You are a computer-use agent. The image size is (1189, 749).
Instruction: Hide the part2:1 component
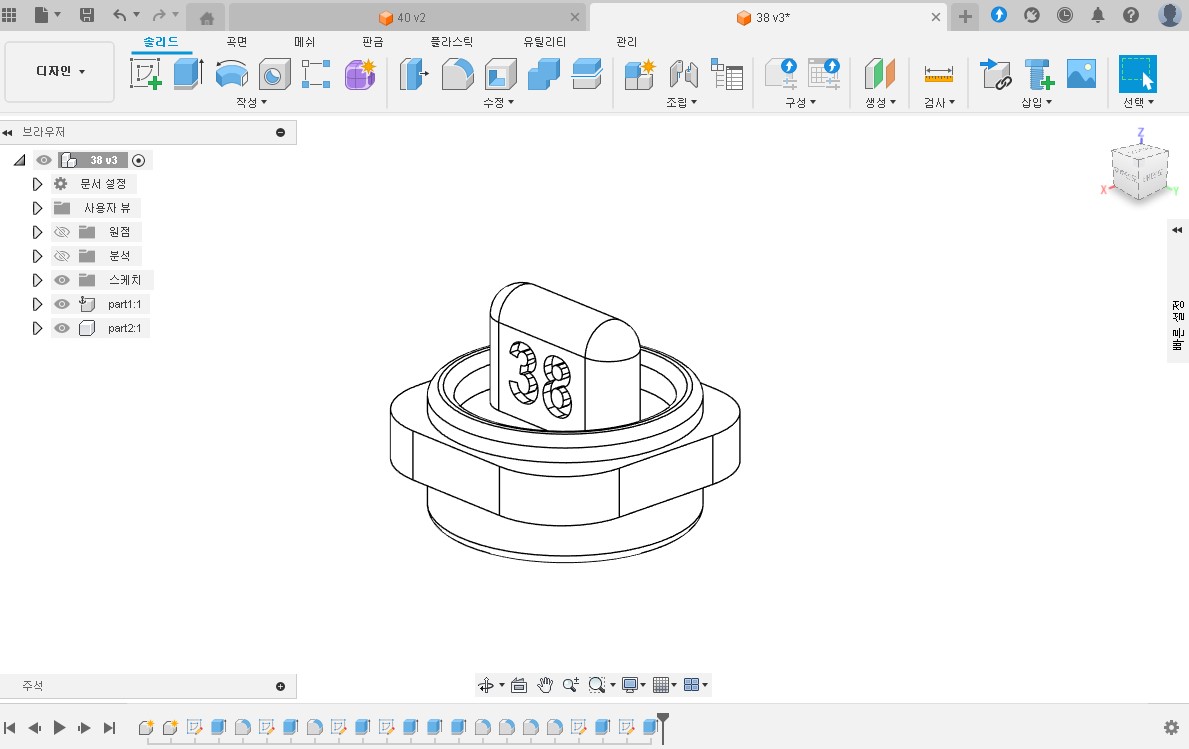point(62,328)
